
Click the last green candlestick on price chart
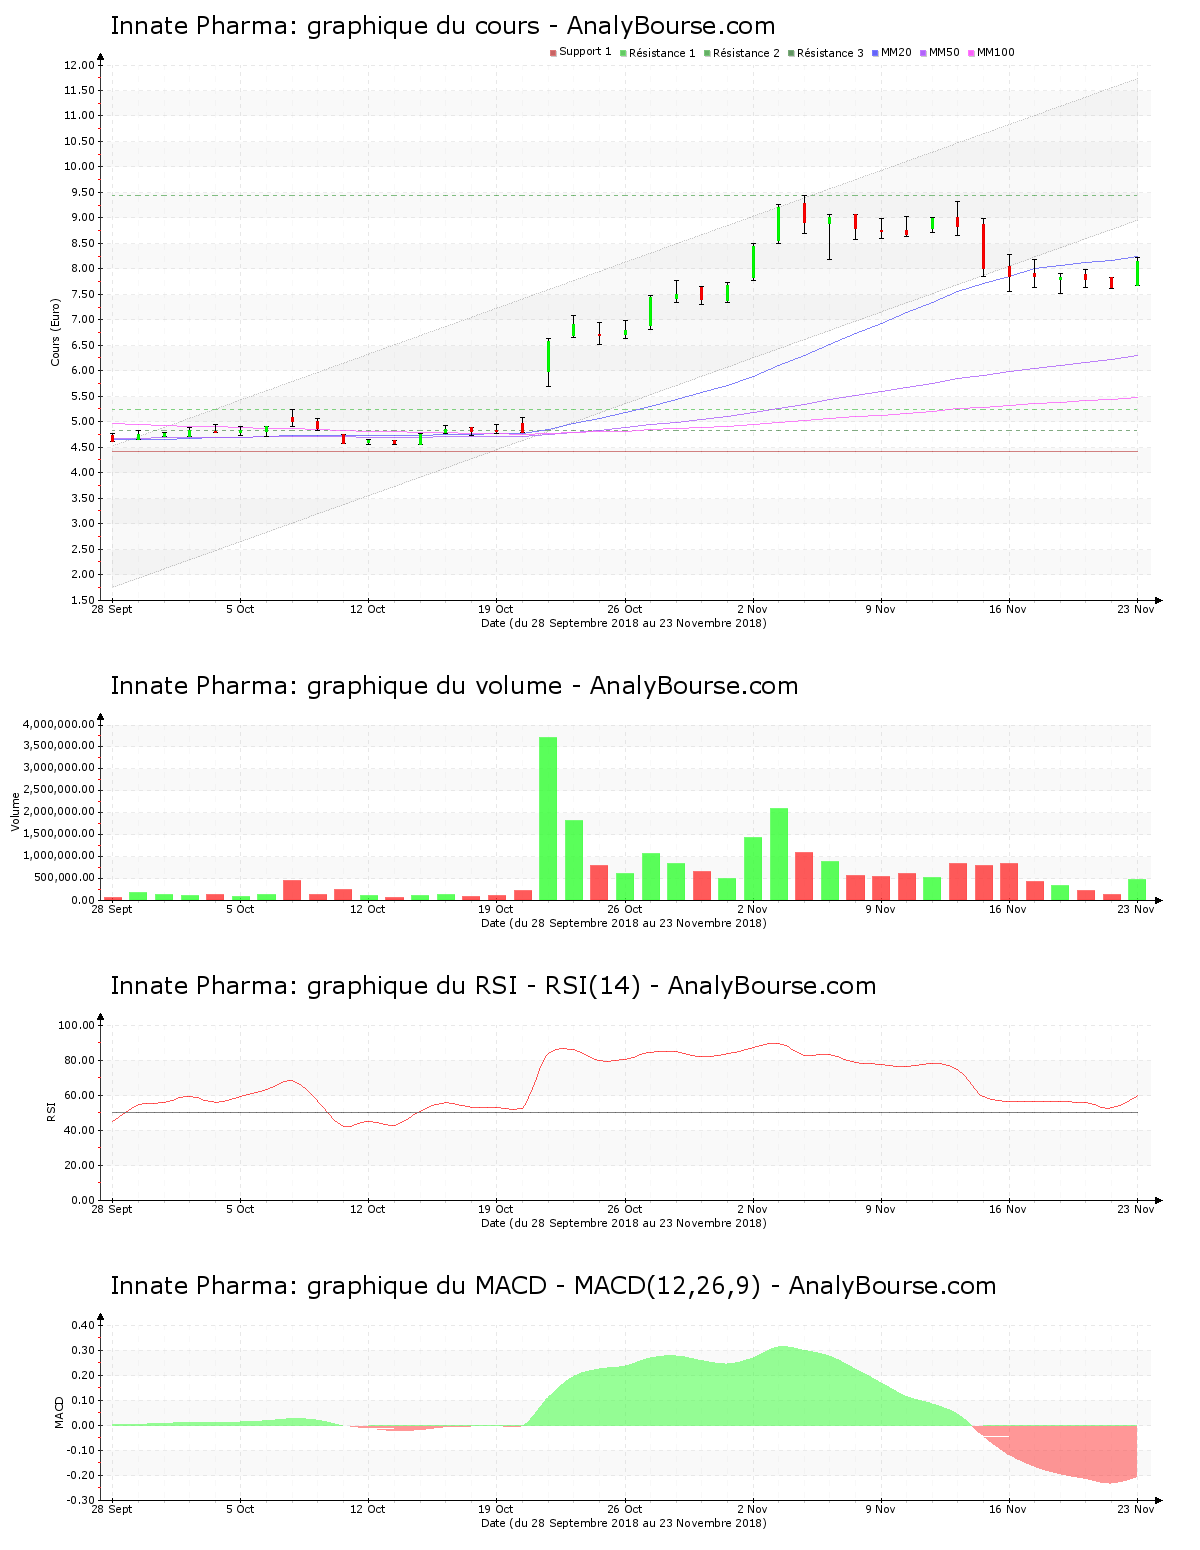(1137, 272)
